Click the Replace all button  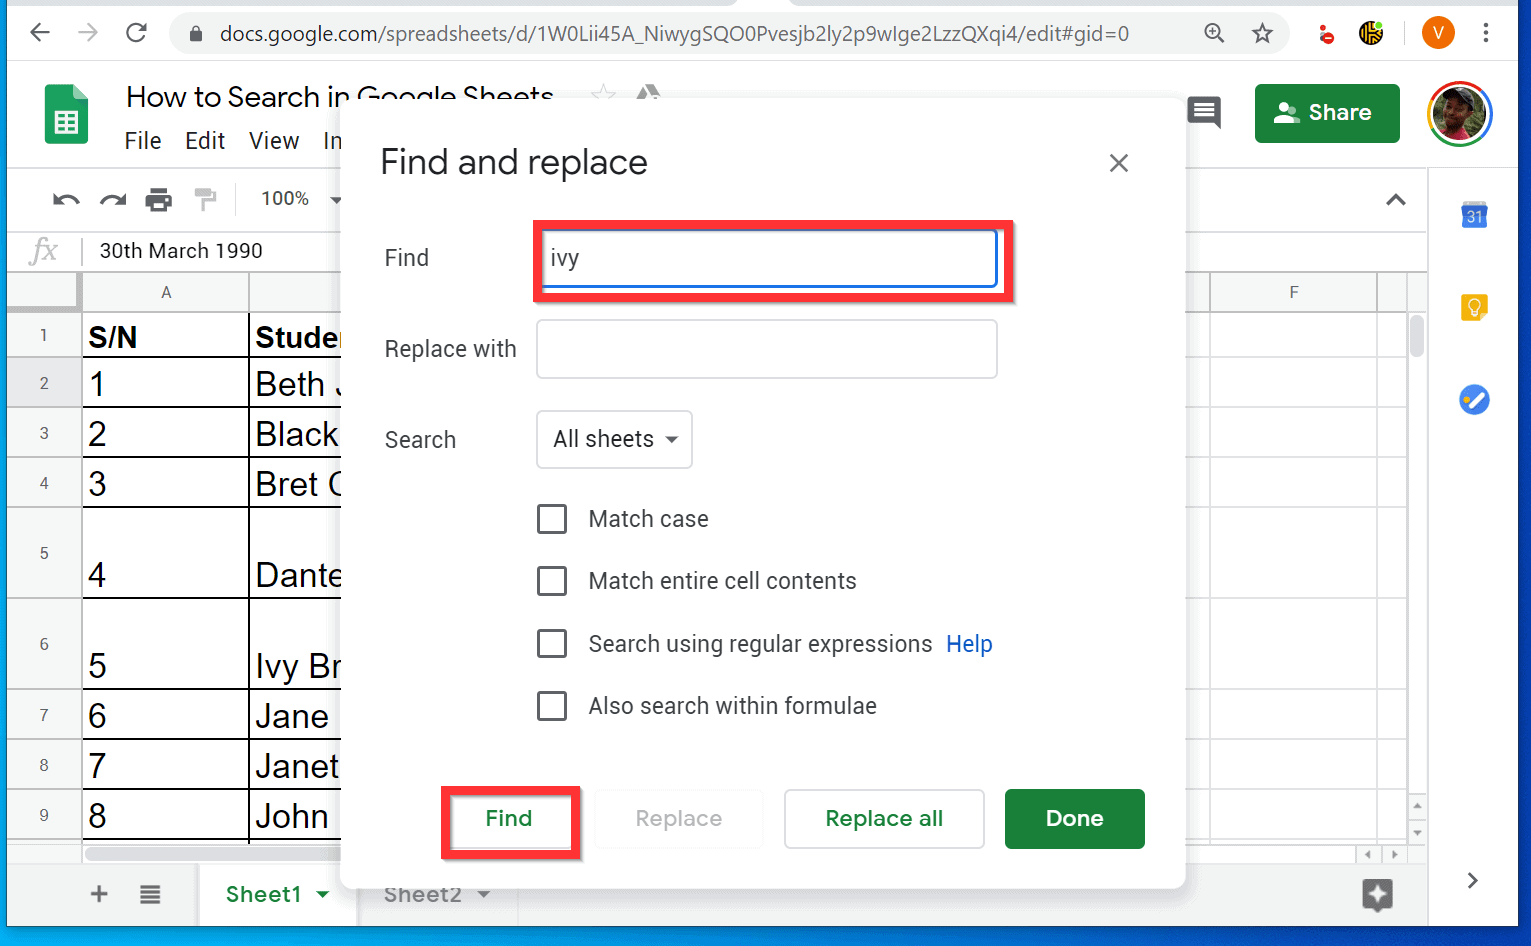pyautogui.click(x=884, y=819)
